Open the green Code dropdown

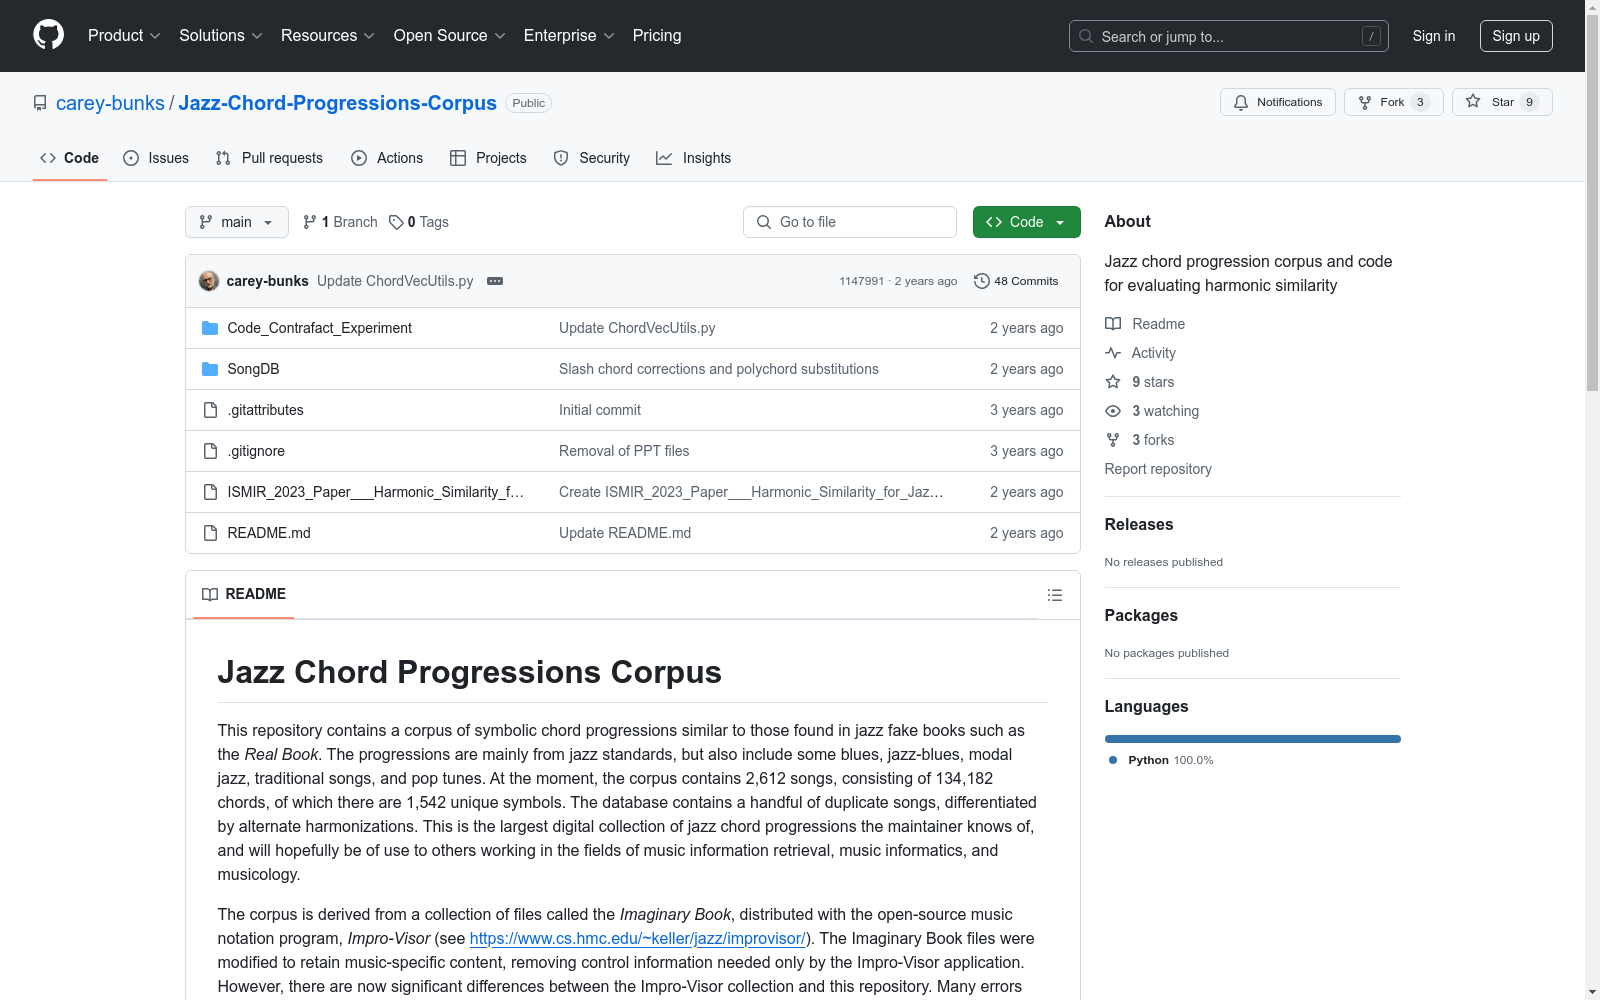[1026, 222]
